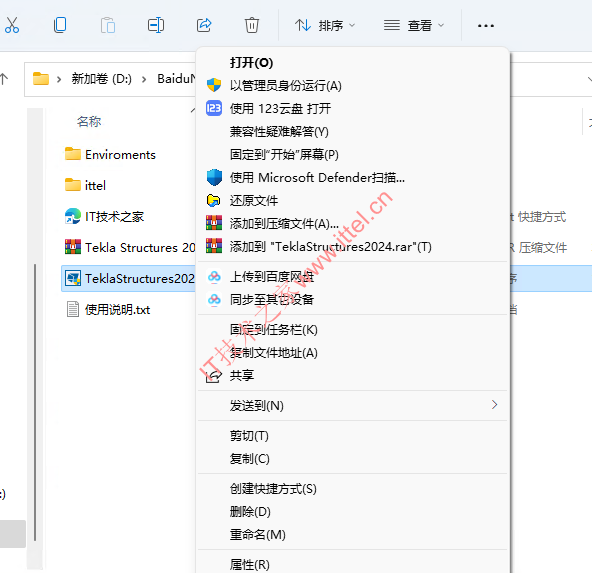Viewport: 592px width, 573px height.
Task: Open the 排序 sort dropdown
Action: 325,26
